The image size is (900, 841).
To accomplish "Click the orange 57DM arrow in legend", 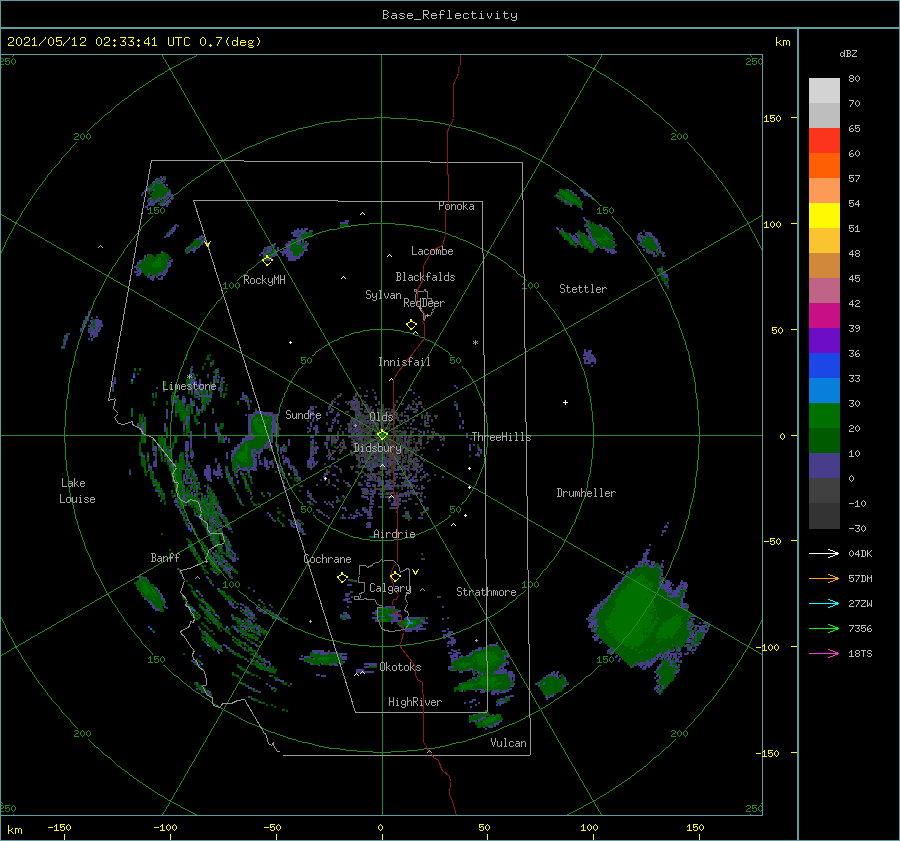I will (824, 579).
